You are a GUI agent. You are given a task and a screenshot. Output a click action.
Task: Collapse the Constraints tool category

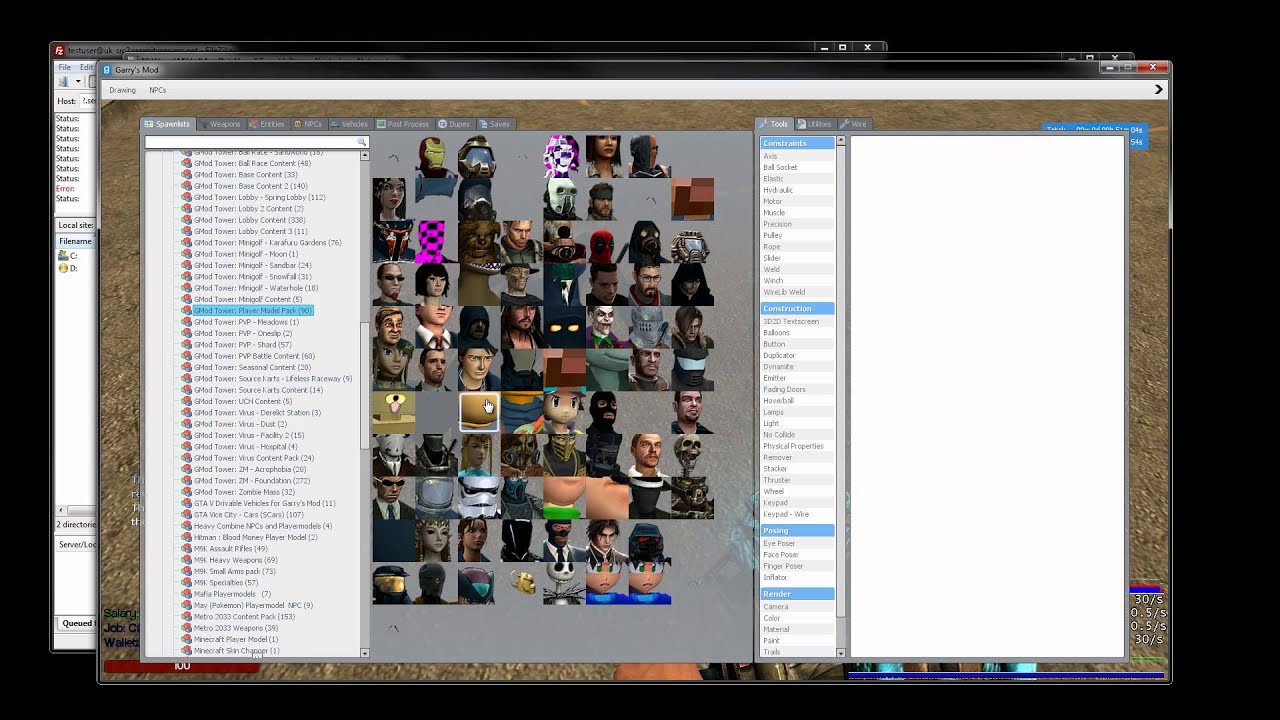[797, 143]
